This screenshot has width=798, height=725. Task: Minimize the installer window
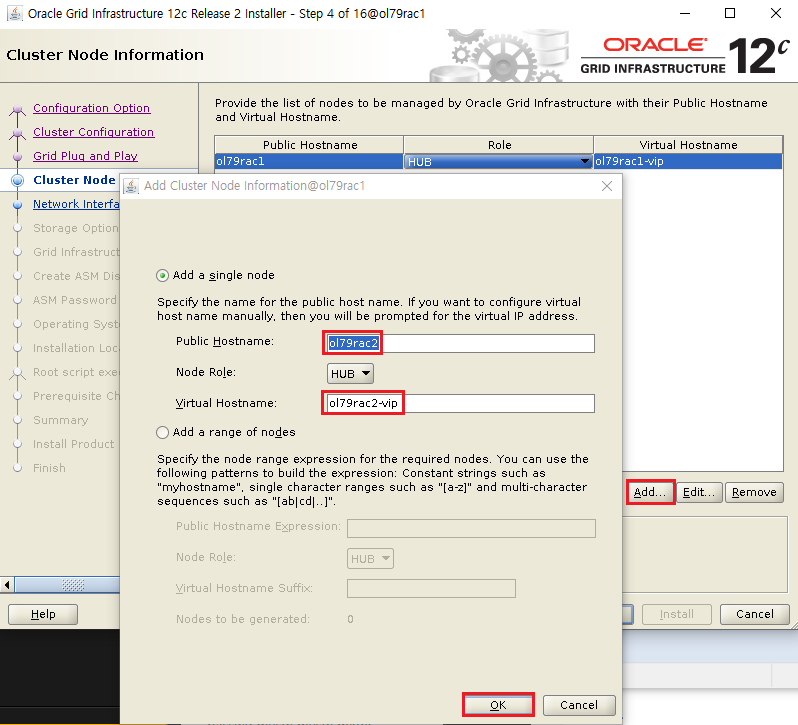tap(685, 13)
